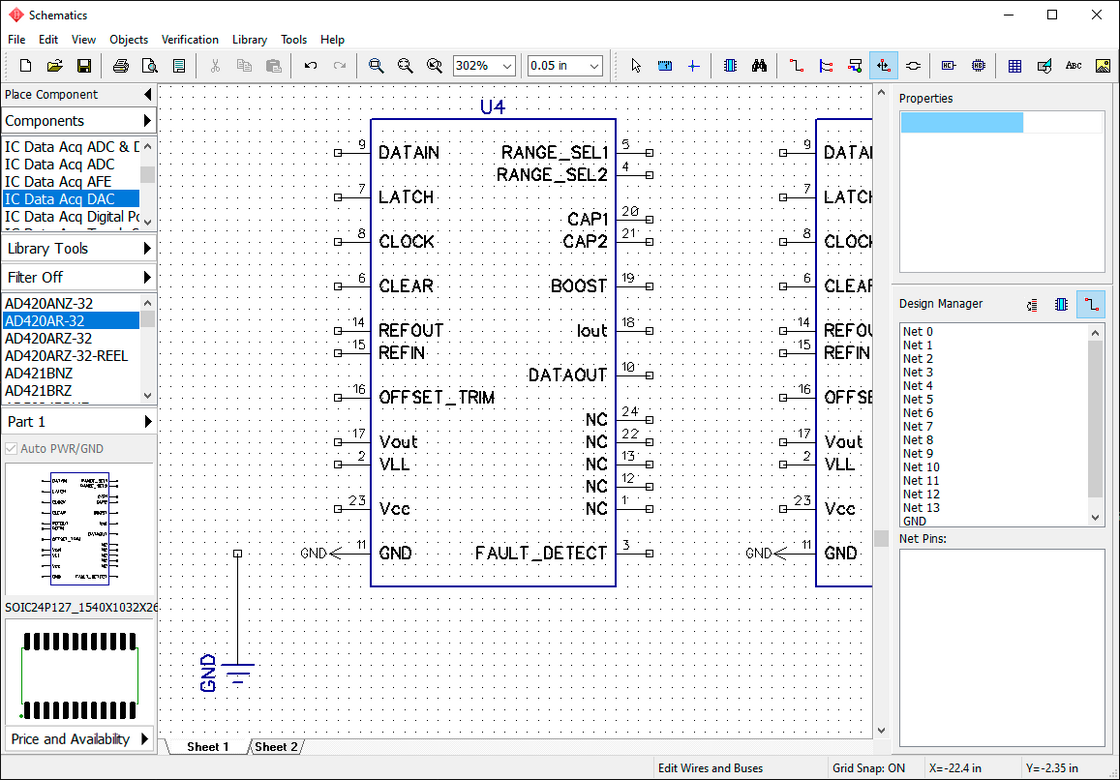1120x780 pixels.
Task: Open the File menu
Action: (16, 39)
